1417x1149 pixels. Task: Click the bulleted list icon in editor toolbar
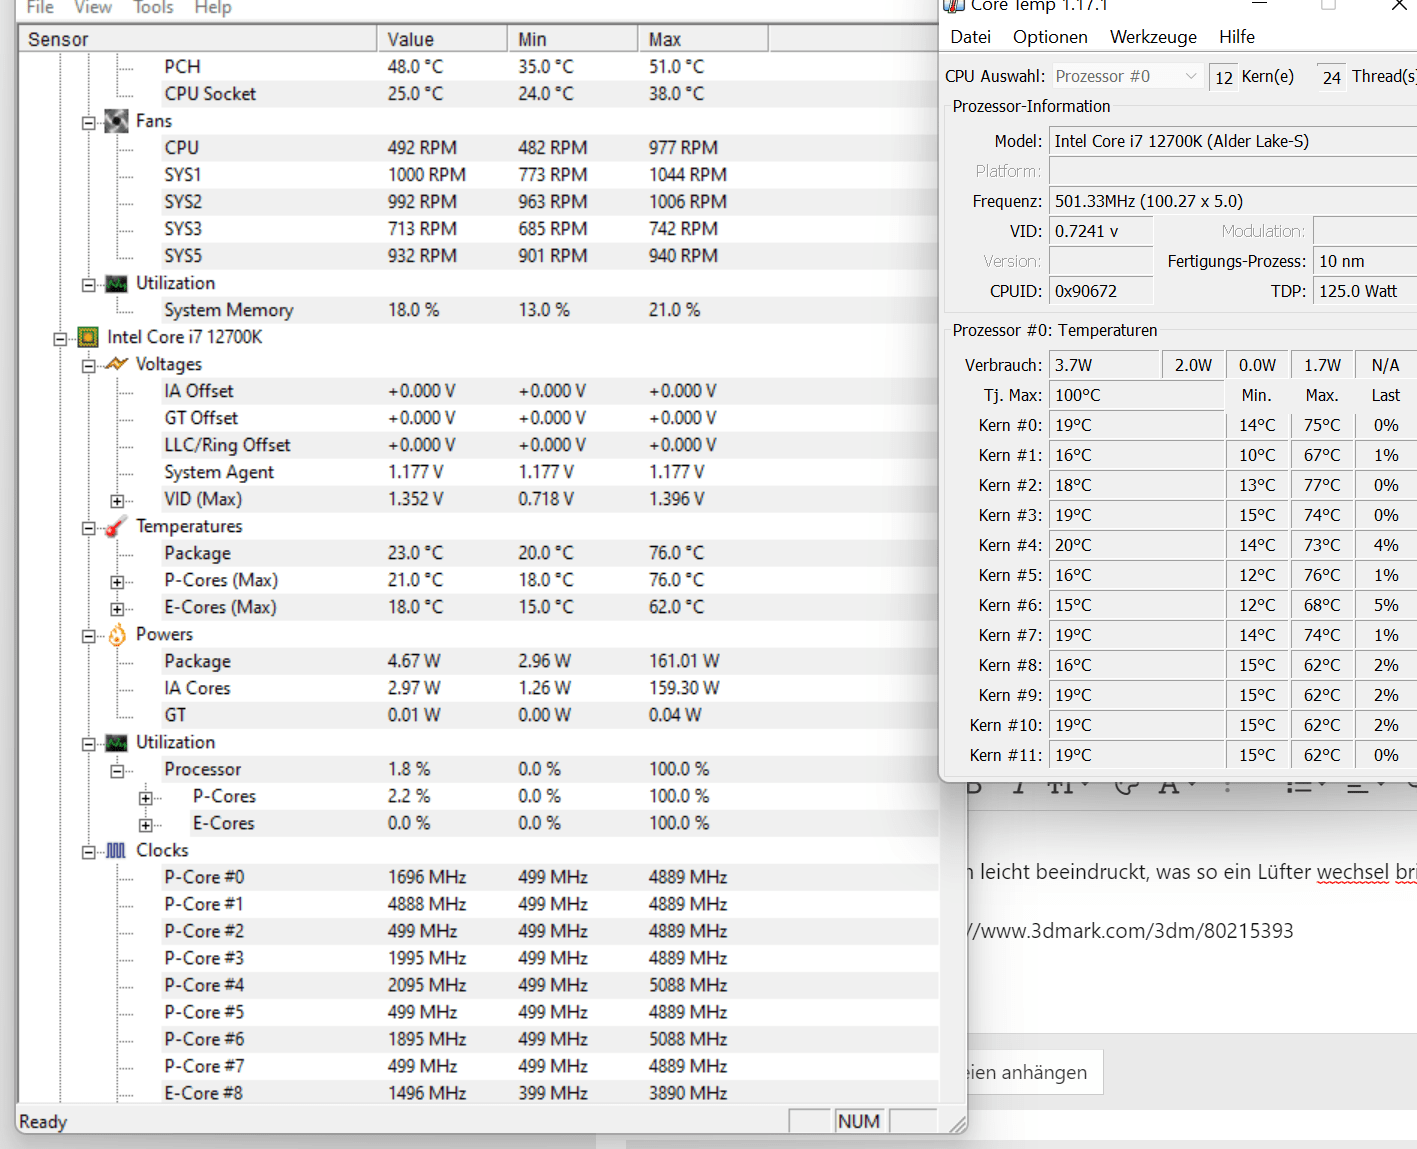pyautogui.click(x=1299, y=787)
